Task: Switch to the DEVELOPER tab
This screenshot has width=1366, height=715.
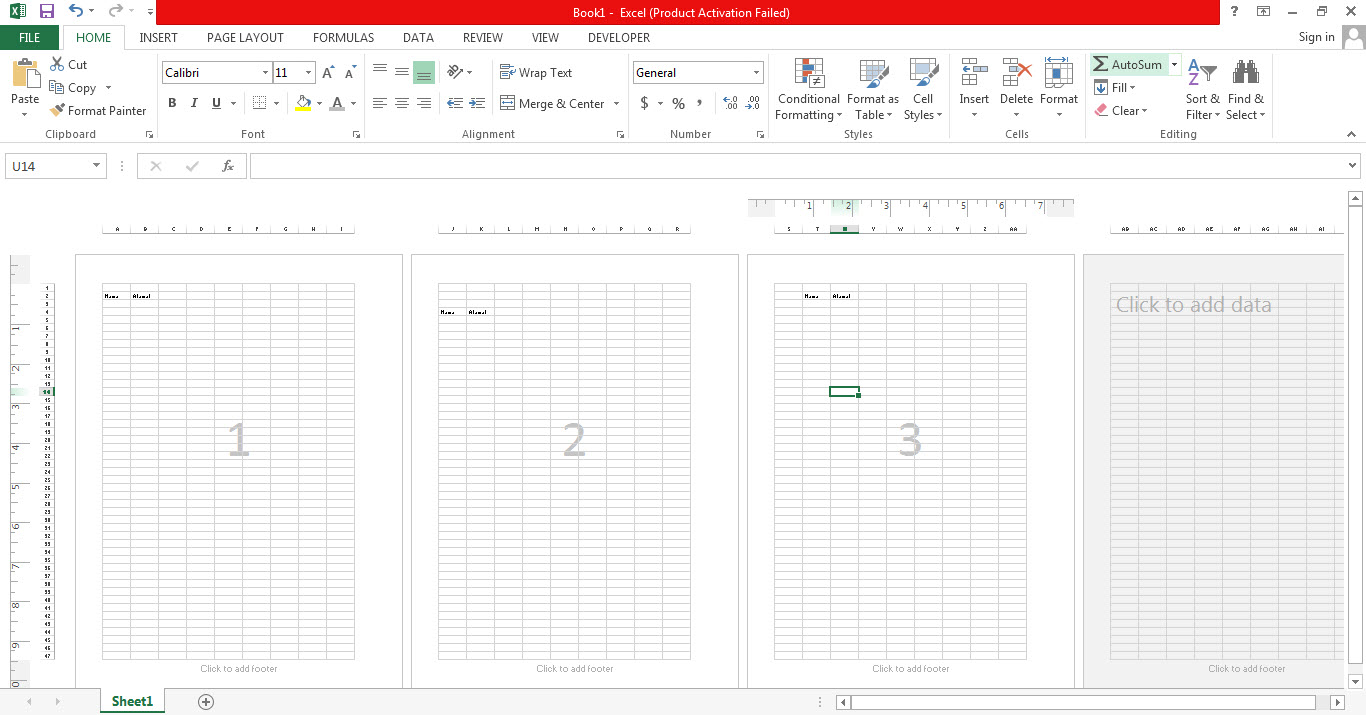Action: click(619, 38)
